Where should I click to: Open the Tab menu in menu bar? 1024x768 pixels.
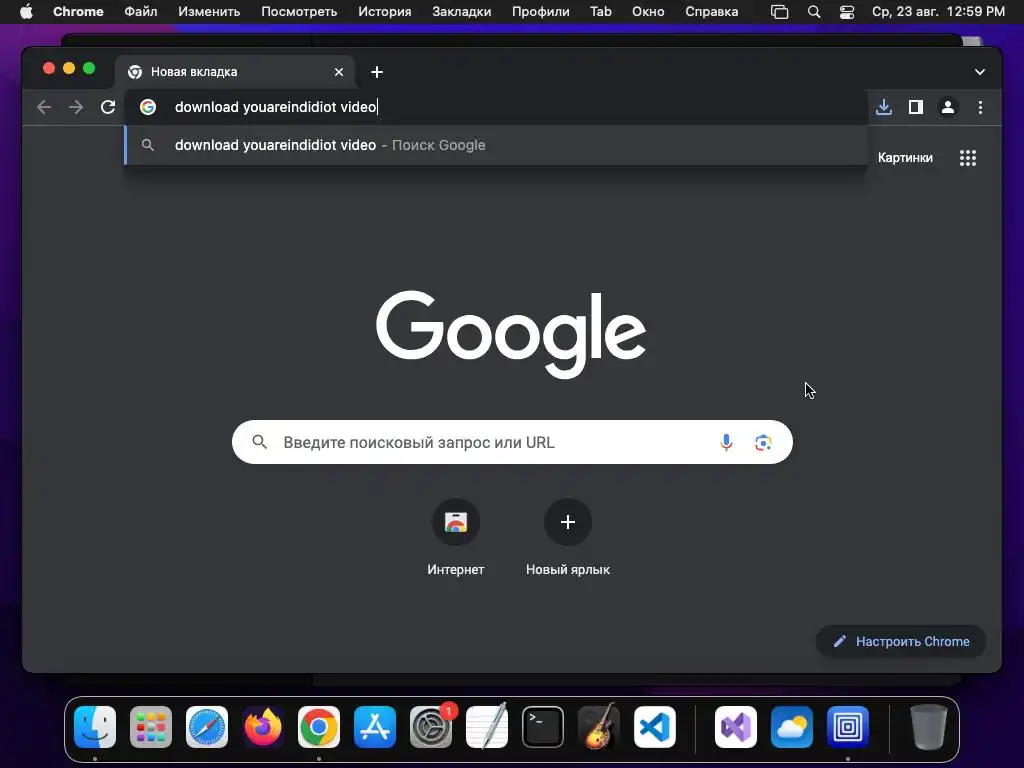(601, 12)
